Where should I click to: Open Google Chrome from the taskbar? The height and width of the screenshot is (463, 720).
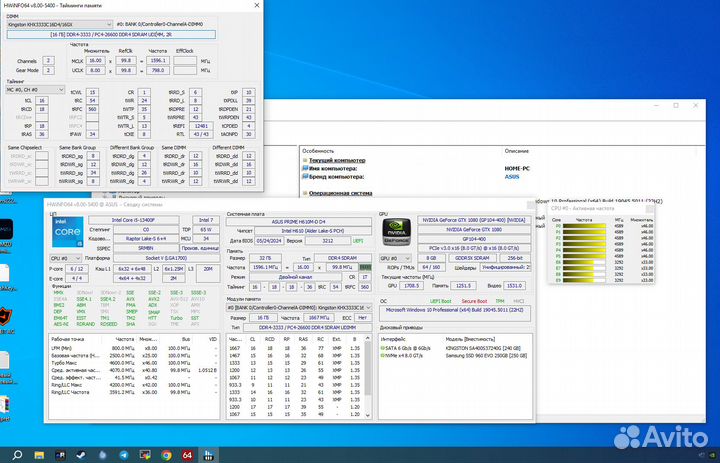[x=166, y=455]
